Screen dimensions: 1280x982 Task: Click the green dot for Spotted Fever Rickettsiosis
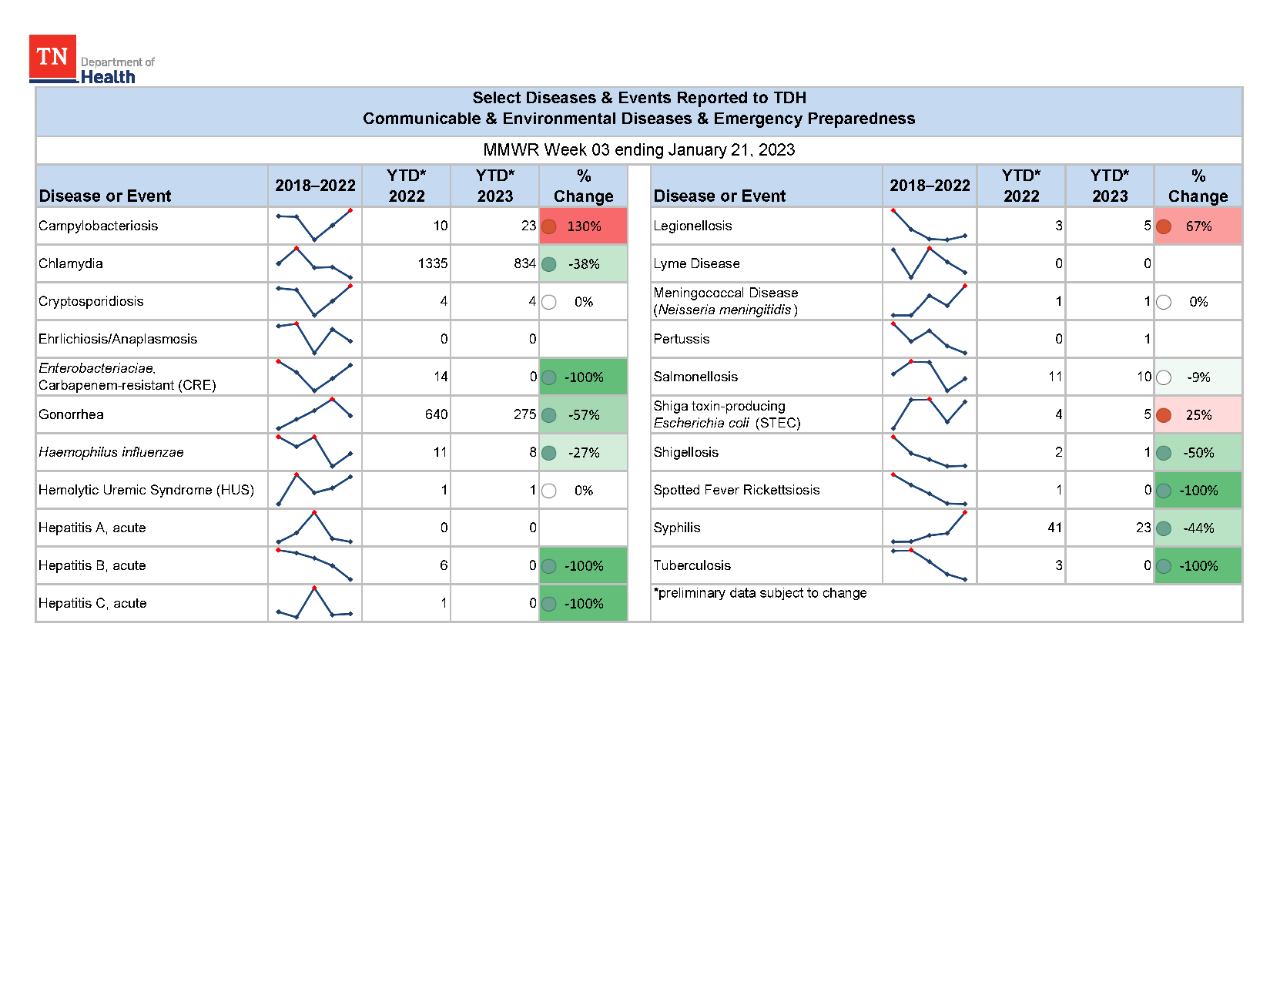click(x=1164, y=491)
